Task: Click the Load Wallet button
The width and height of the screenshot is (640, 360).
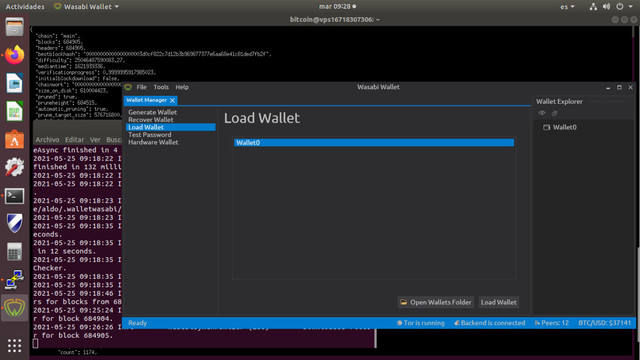Action: [x=498, y=302]
